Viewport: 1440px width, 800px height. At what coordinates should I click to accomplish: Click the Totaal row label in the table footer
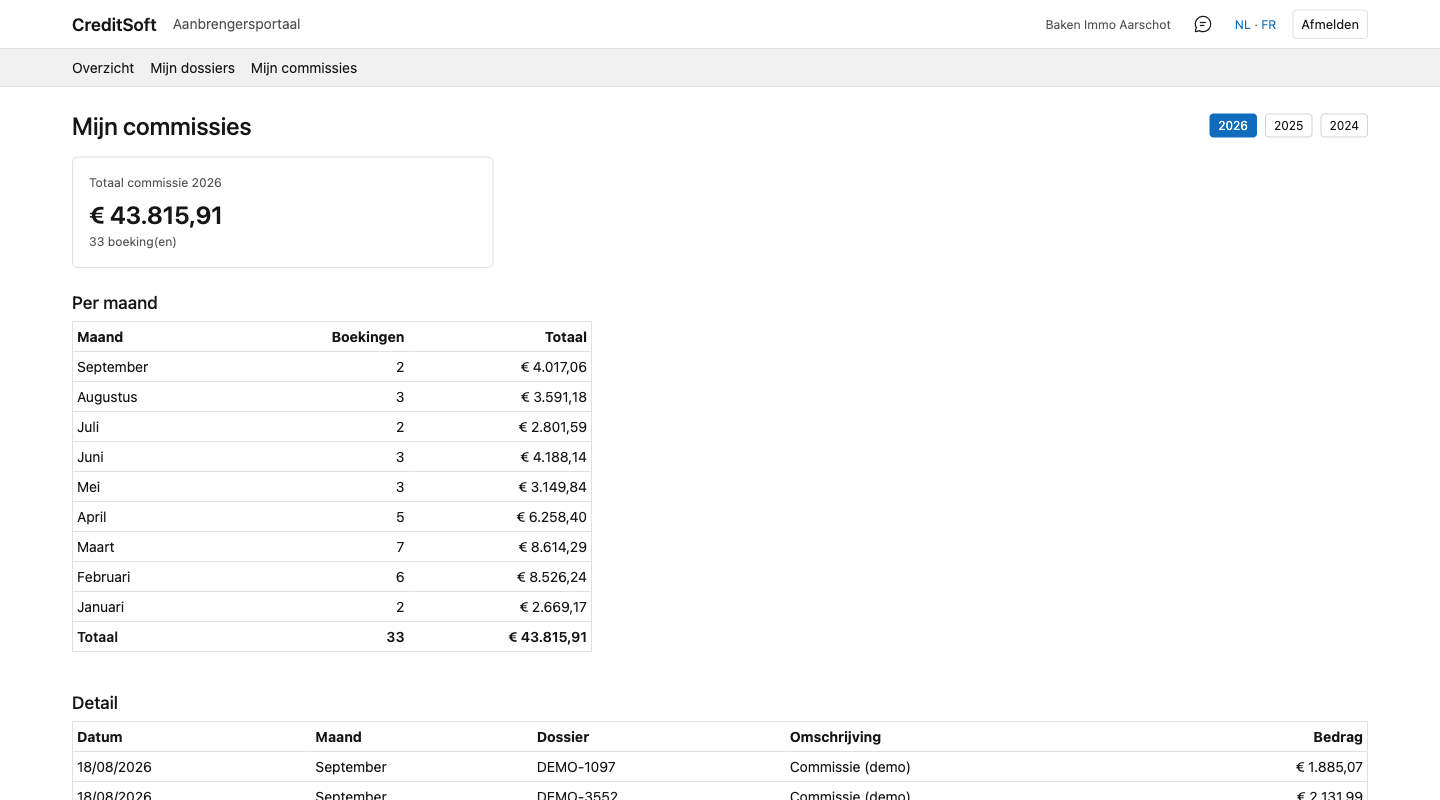tap(98, 637)
